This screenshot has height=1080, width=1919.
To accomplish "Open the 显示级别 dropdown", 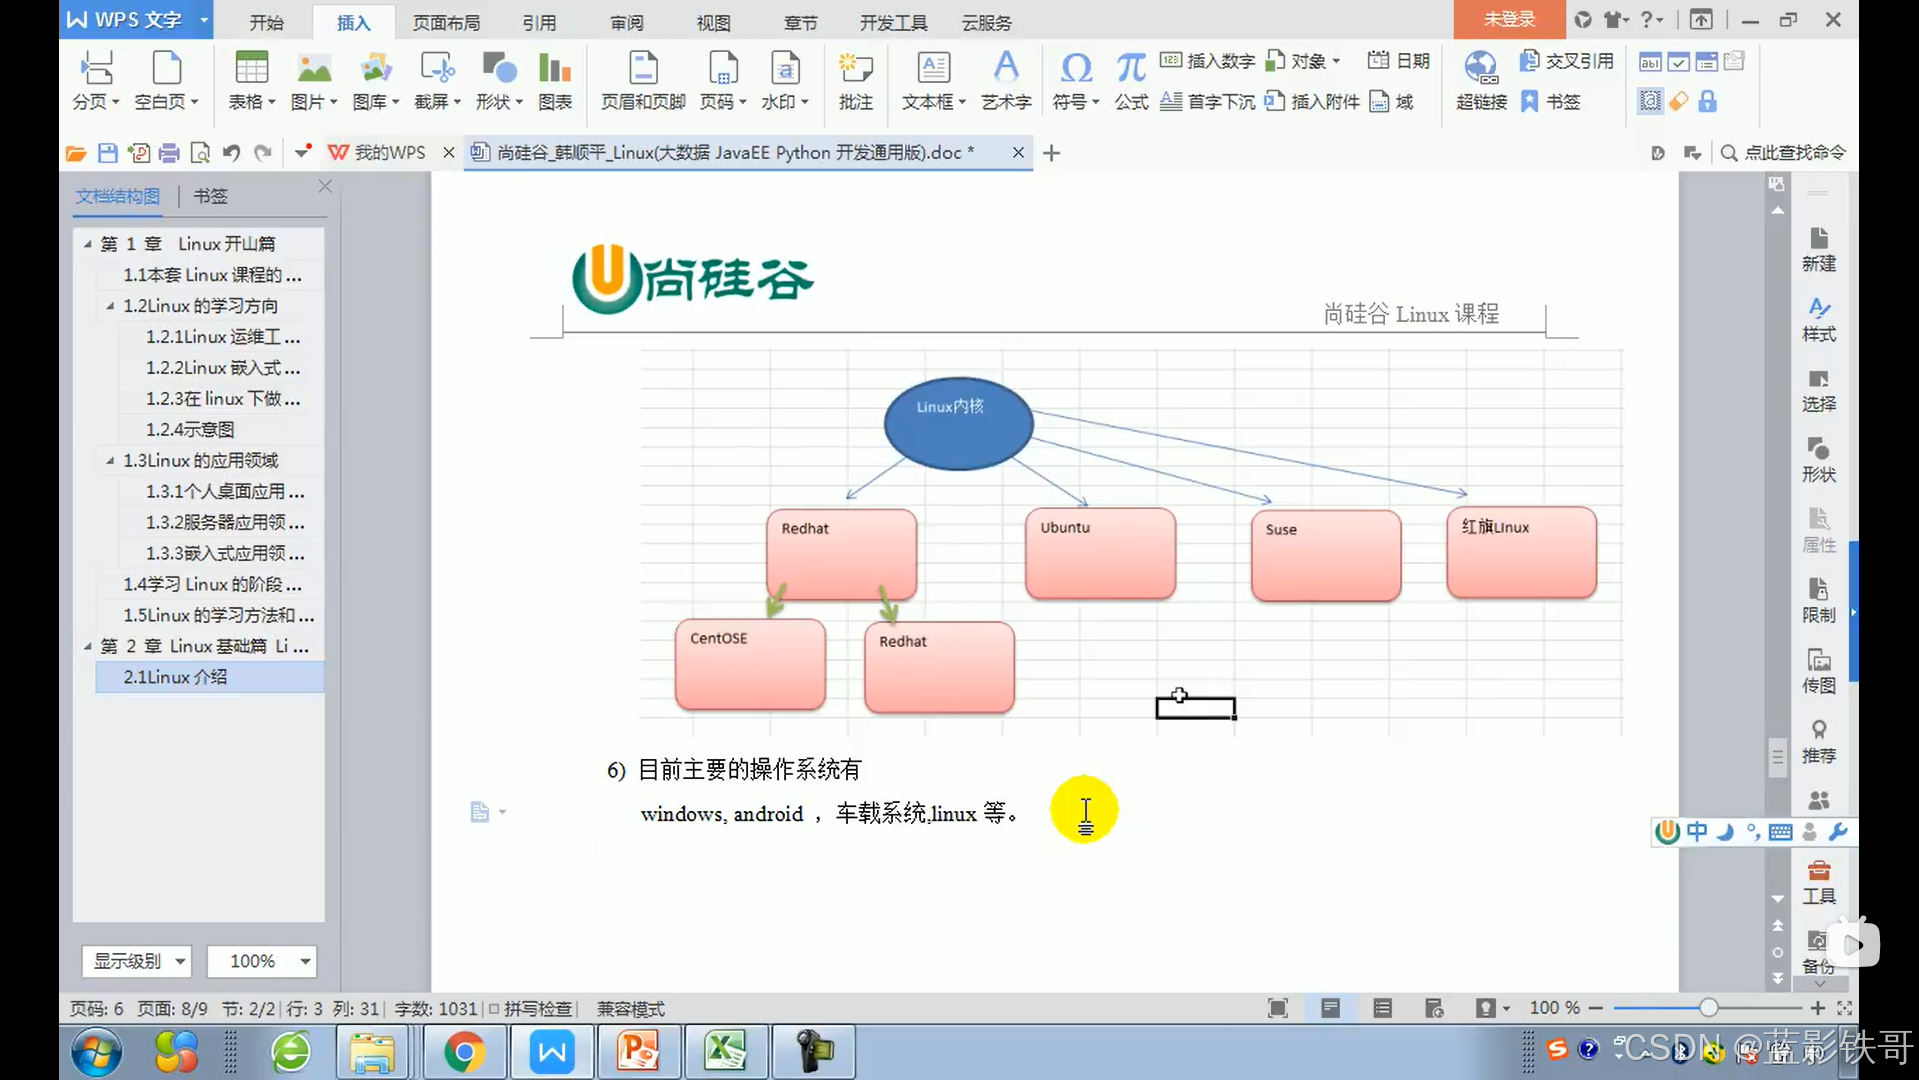I will 136,961.
